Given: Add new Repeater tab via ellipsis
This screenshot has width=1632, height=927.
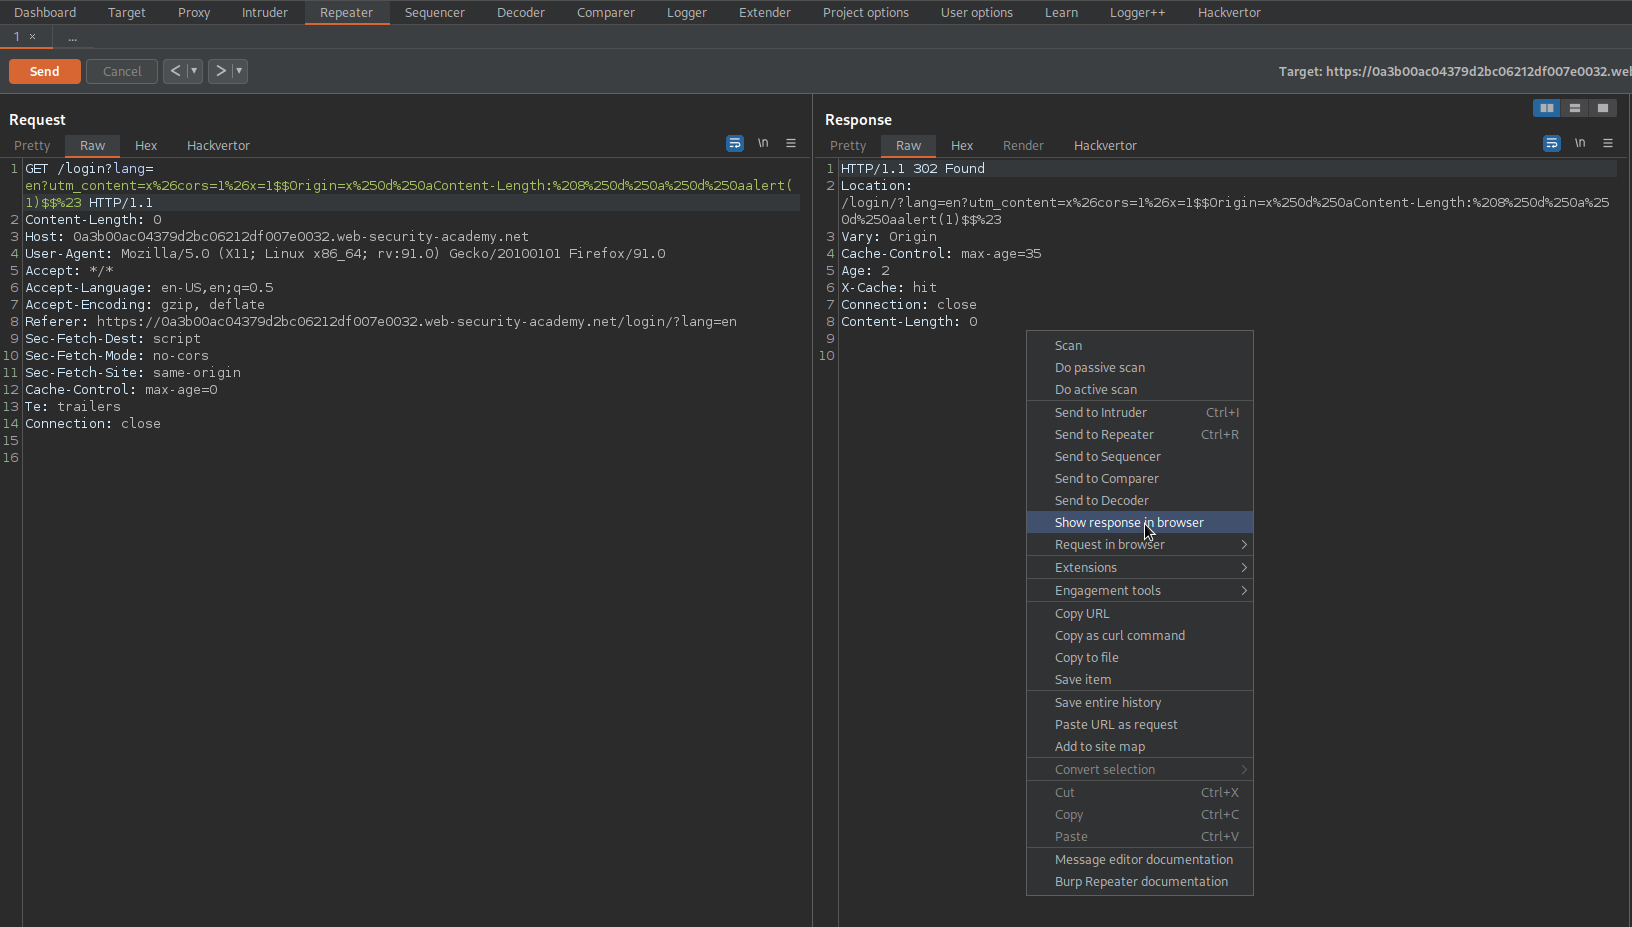Looking at the screenshot, I should (72, 37).
